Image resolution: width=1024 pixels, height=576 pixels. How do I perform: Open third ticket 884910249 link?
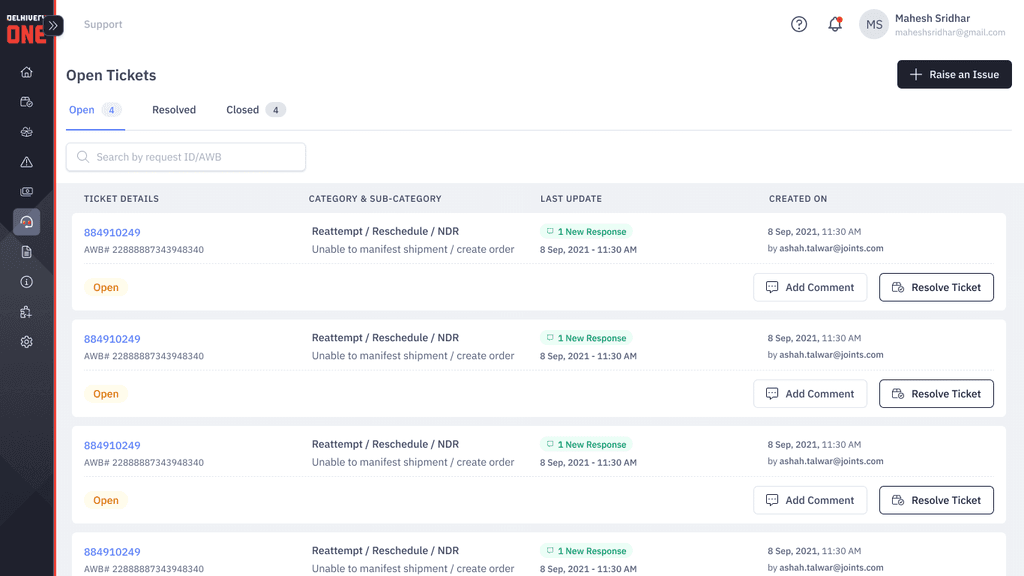(112, 445)
